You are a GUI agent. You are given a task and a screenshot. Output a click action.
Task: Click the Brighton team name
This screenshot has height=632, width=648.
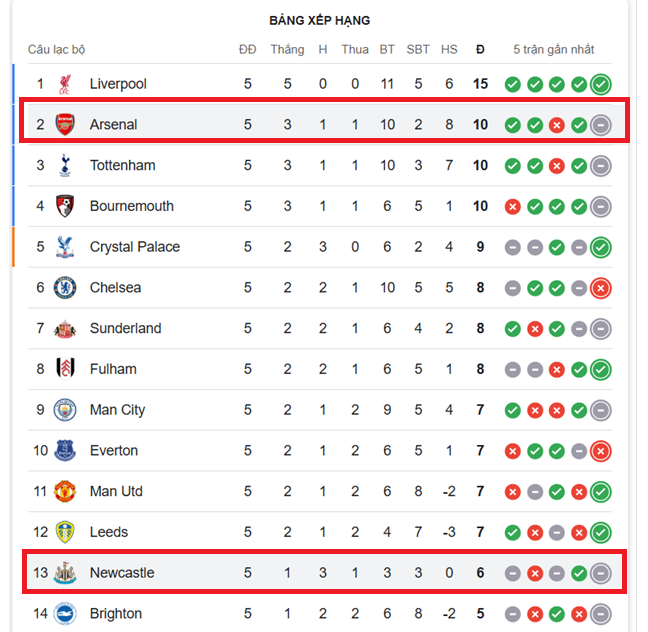(116, 614)
